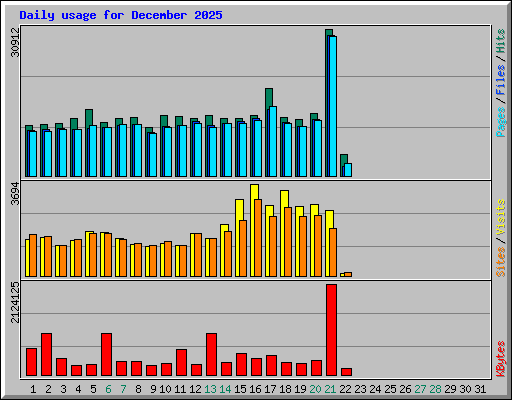Click day label 11 on the x-axis
Image resolution: width=512 pixels, height=400 pixels.
pos(180,389)
